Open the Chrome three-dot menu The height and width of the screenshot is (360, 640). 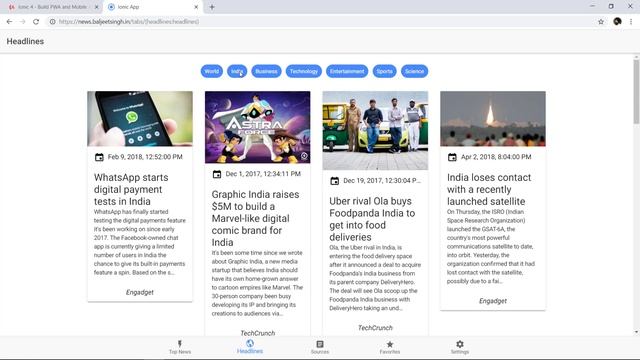(631, 22)
